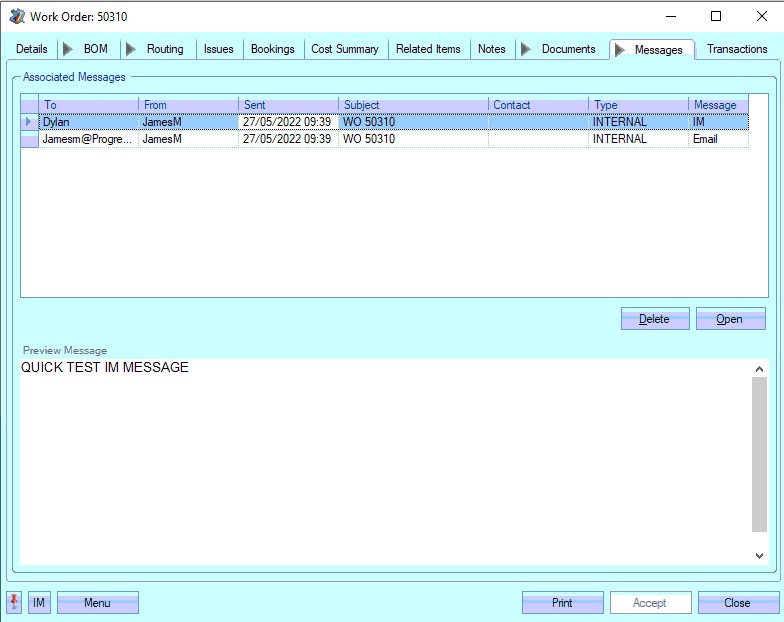The width and height of the screenshot is (784, 622).
Task: Open the Menu button
Action: (x=98, y=603)
